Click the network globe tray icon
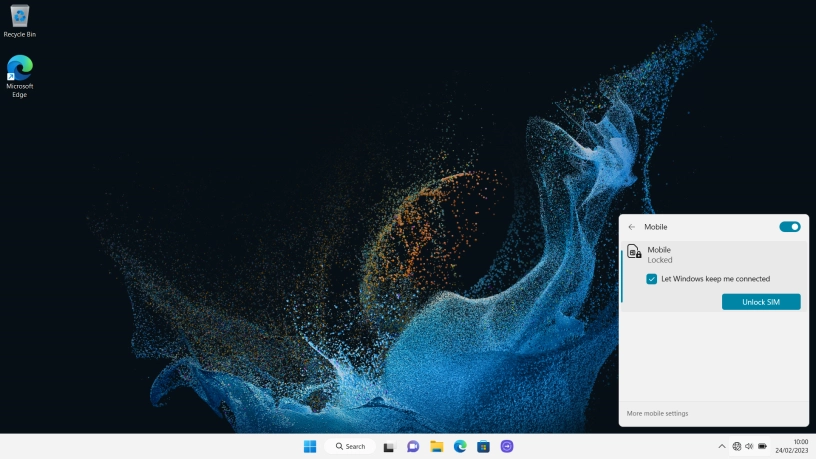The width and height of the screenshot is (816, 459). 737,446
